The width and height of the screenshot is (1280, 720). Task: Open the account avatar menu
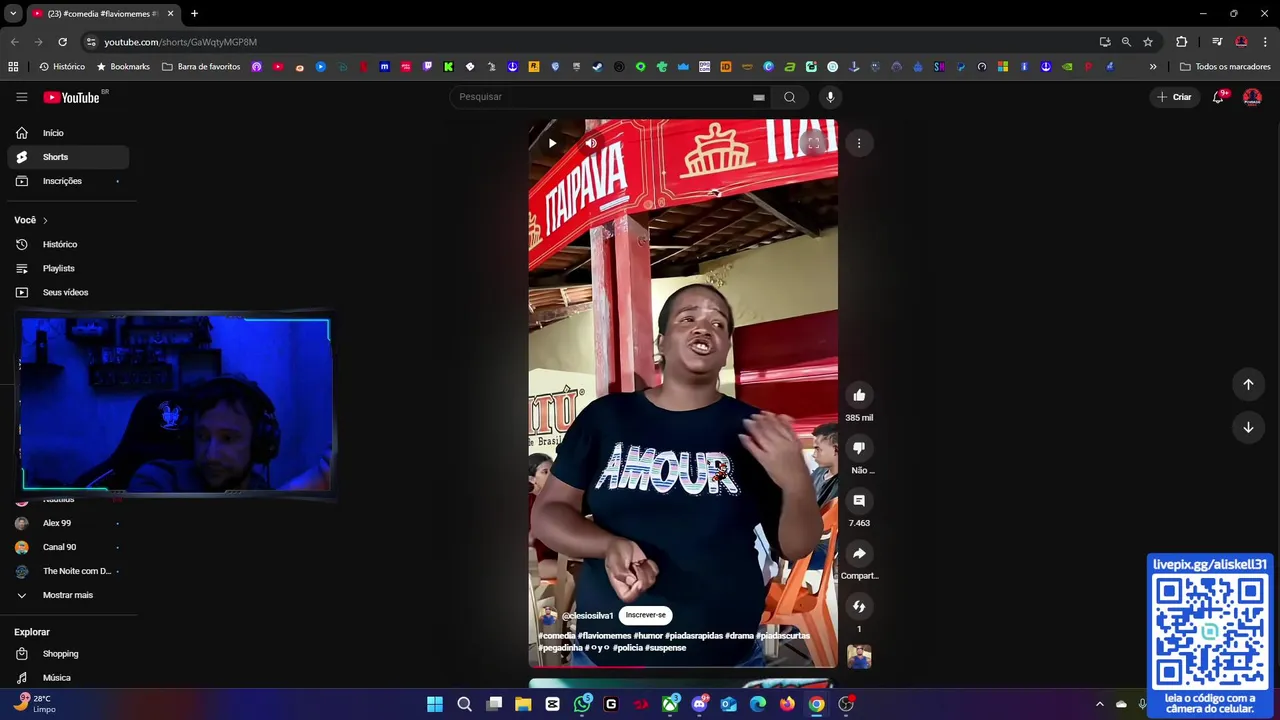1252,97
